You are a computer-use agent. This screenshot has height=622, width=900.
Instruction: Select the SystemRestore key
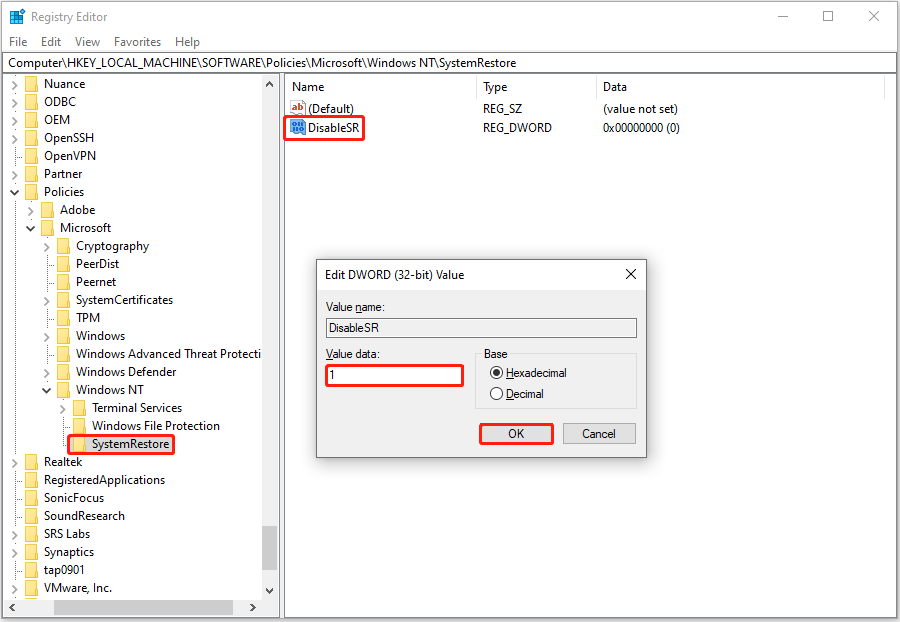click(130, 444)
